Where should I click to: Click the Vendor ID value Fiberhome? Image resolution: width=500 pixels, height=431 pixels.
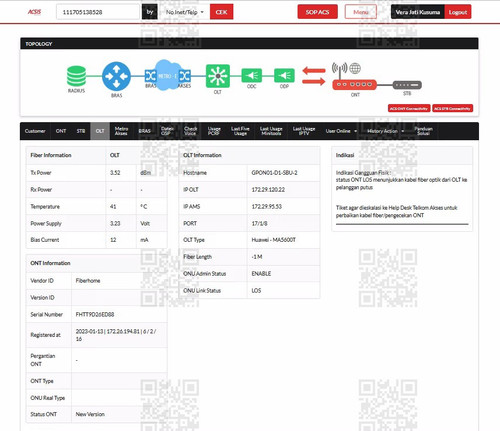click(x=88, y=281)
